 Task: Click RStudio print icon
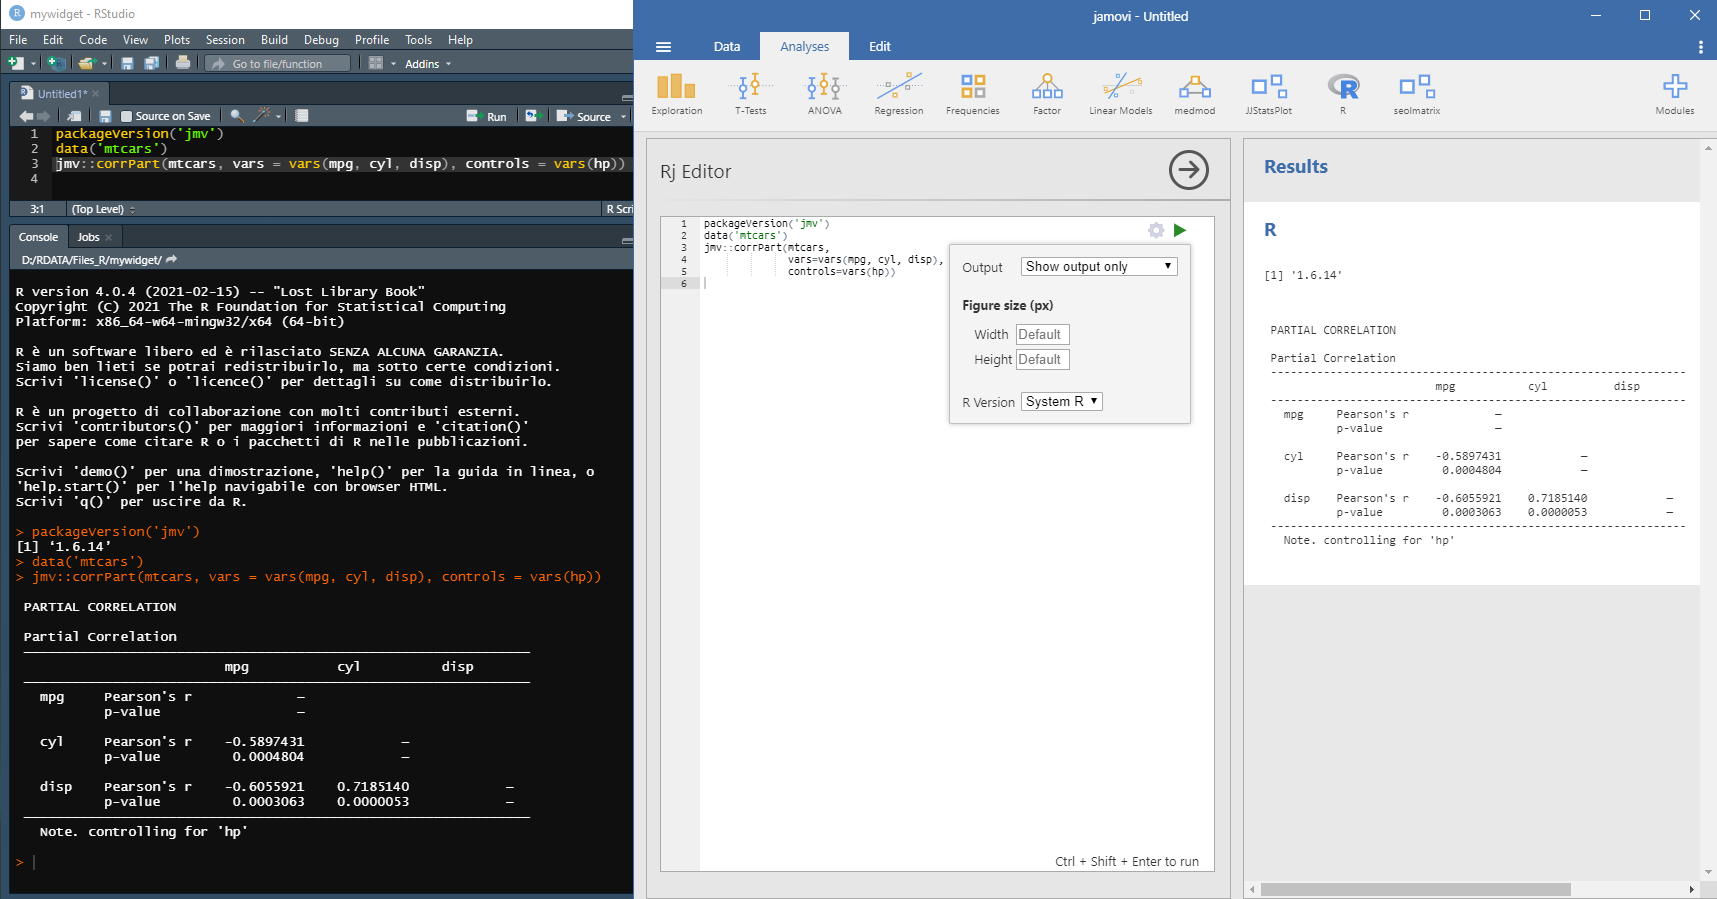[183, 63]
